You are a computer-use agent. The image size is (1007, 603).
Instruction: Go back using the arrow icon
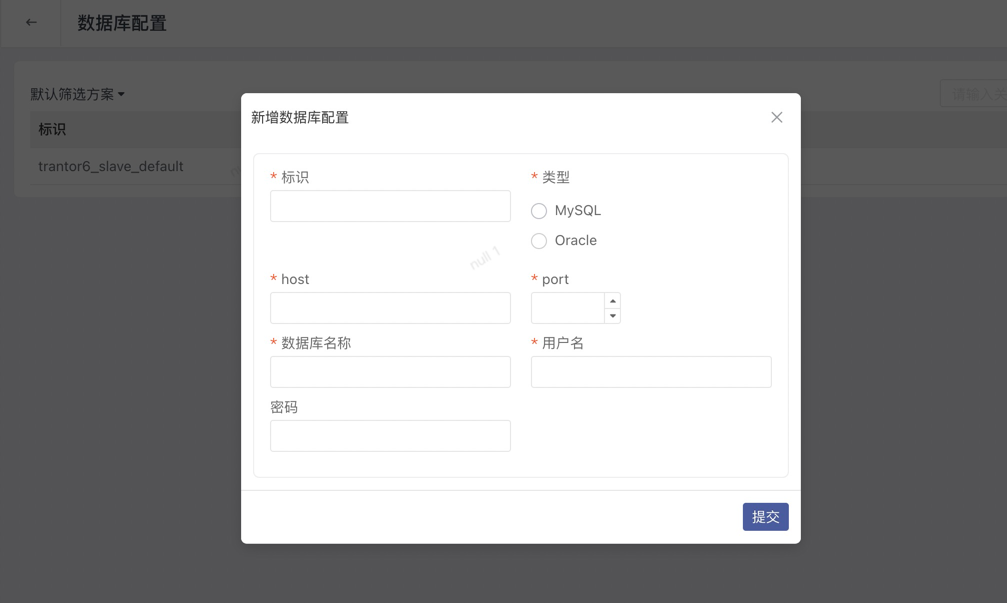[31, 22]
